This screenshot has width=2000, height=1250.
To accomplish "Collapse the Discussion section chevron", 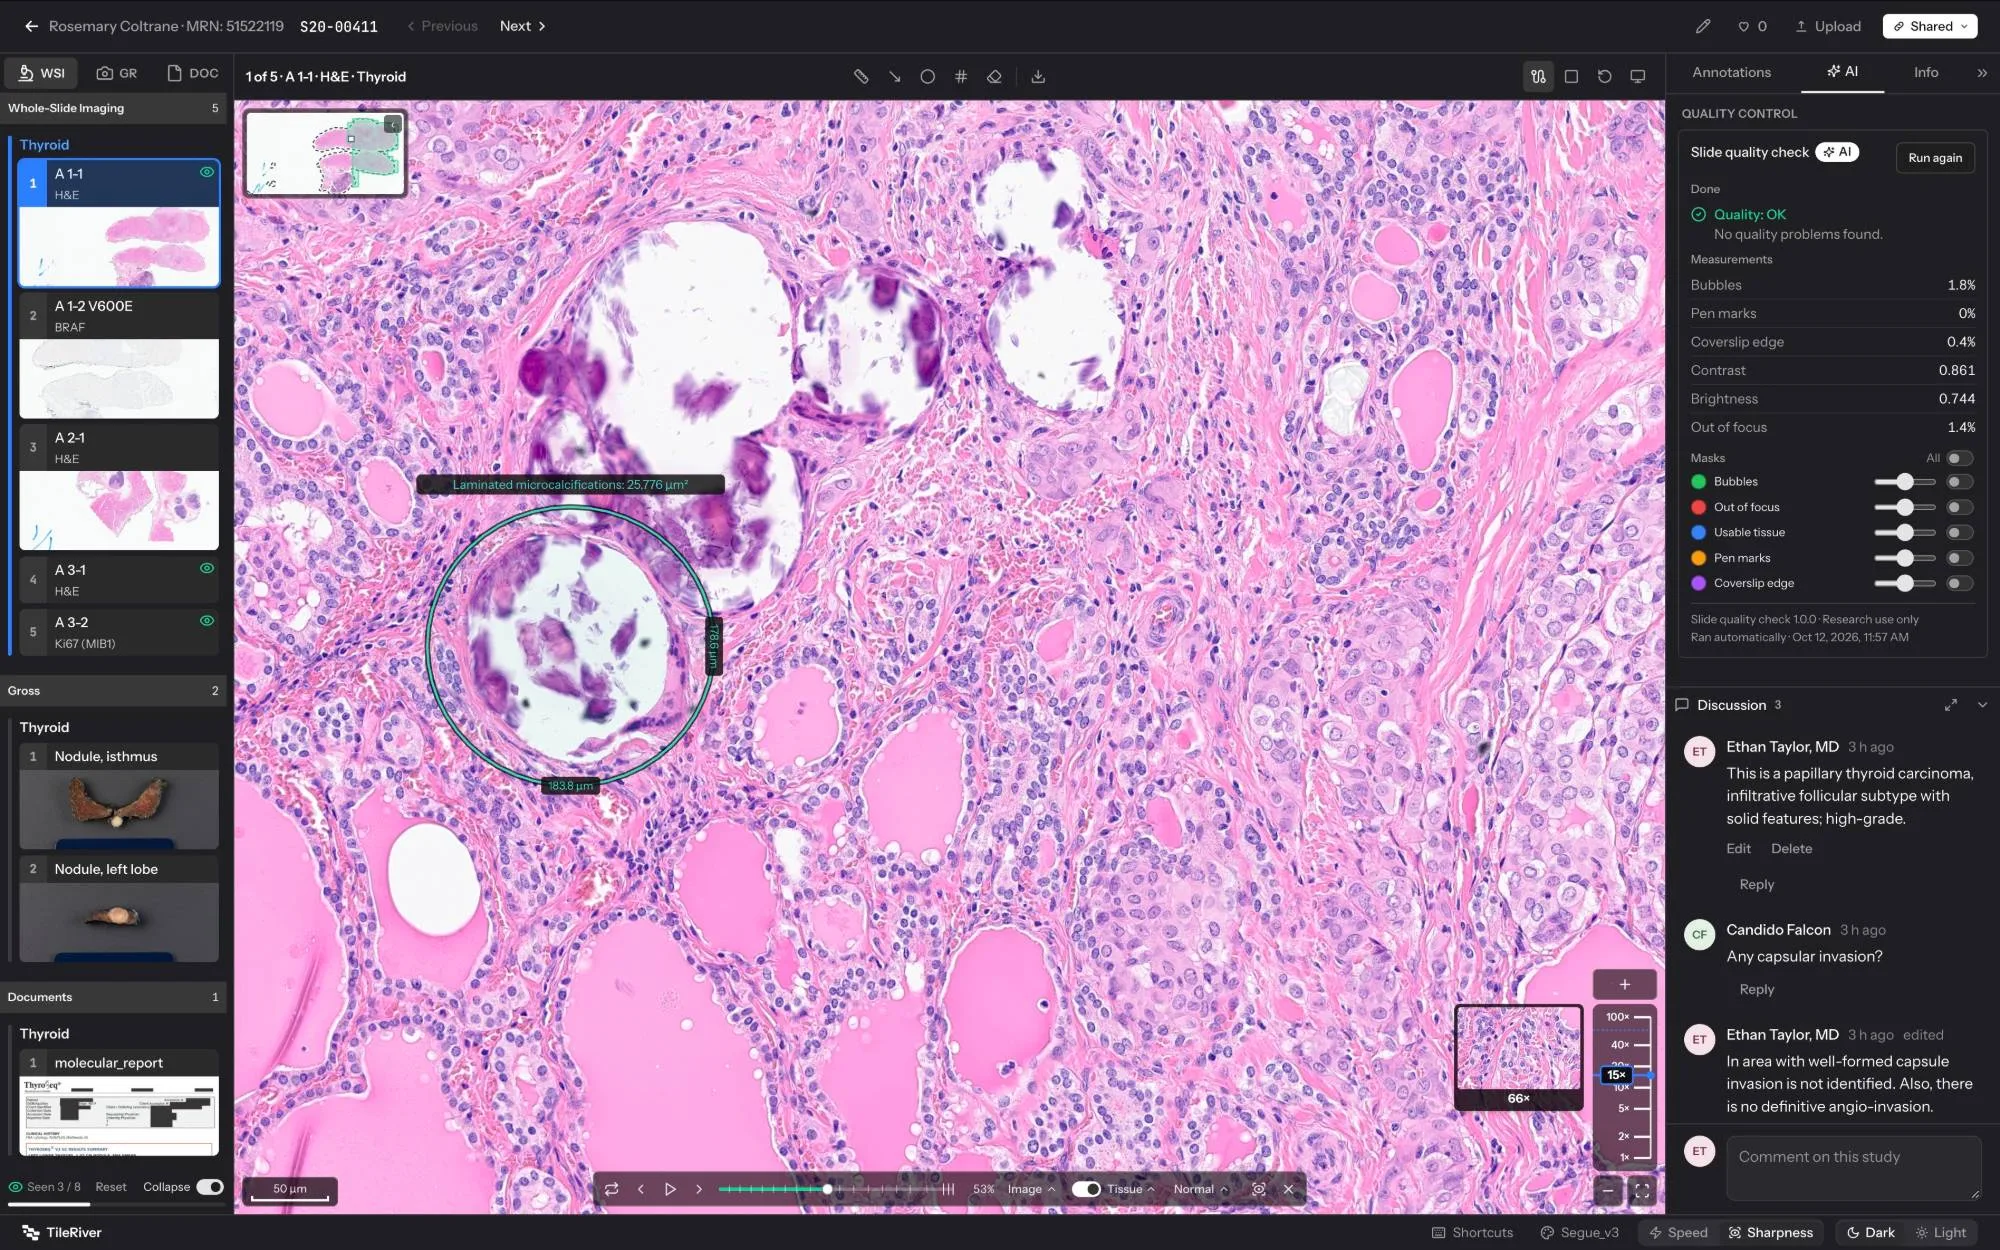I will (1982, 705).
